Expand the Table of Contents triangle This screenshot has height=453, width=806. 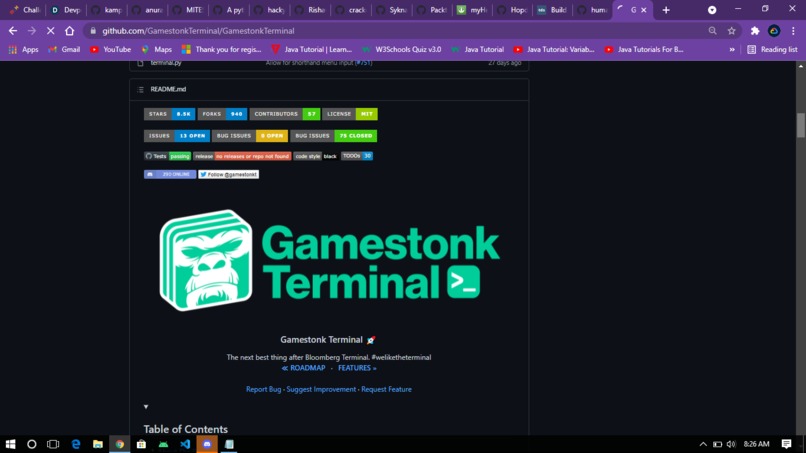[146, 407]
